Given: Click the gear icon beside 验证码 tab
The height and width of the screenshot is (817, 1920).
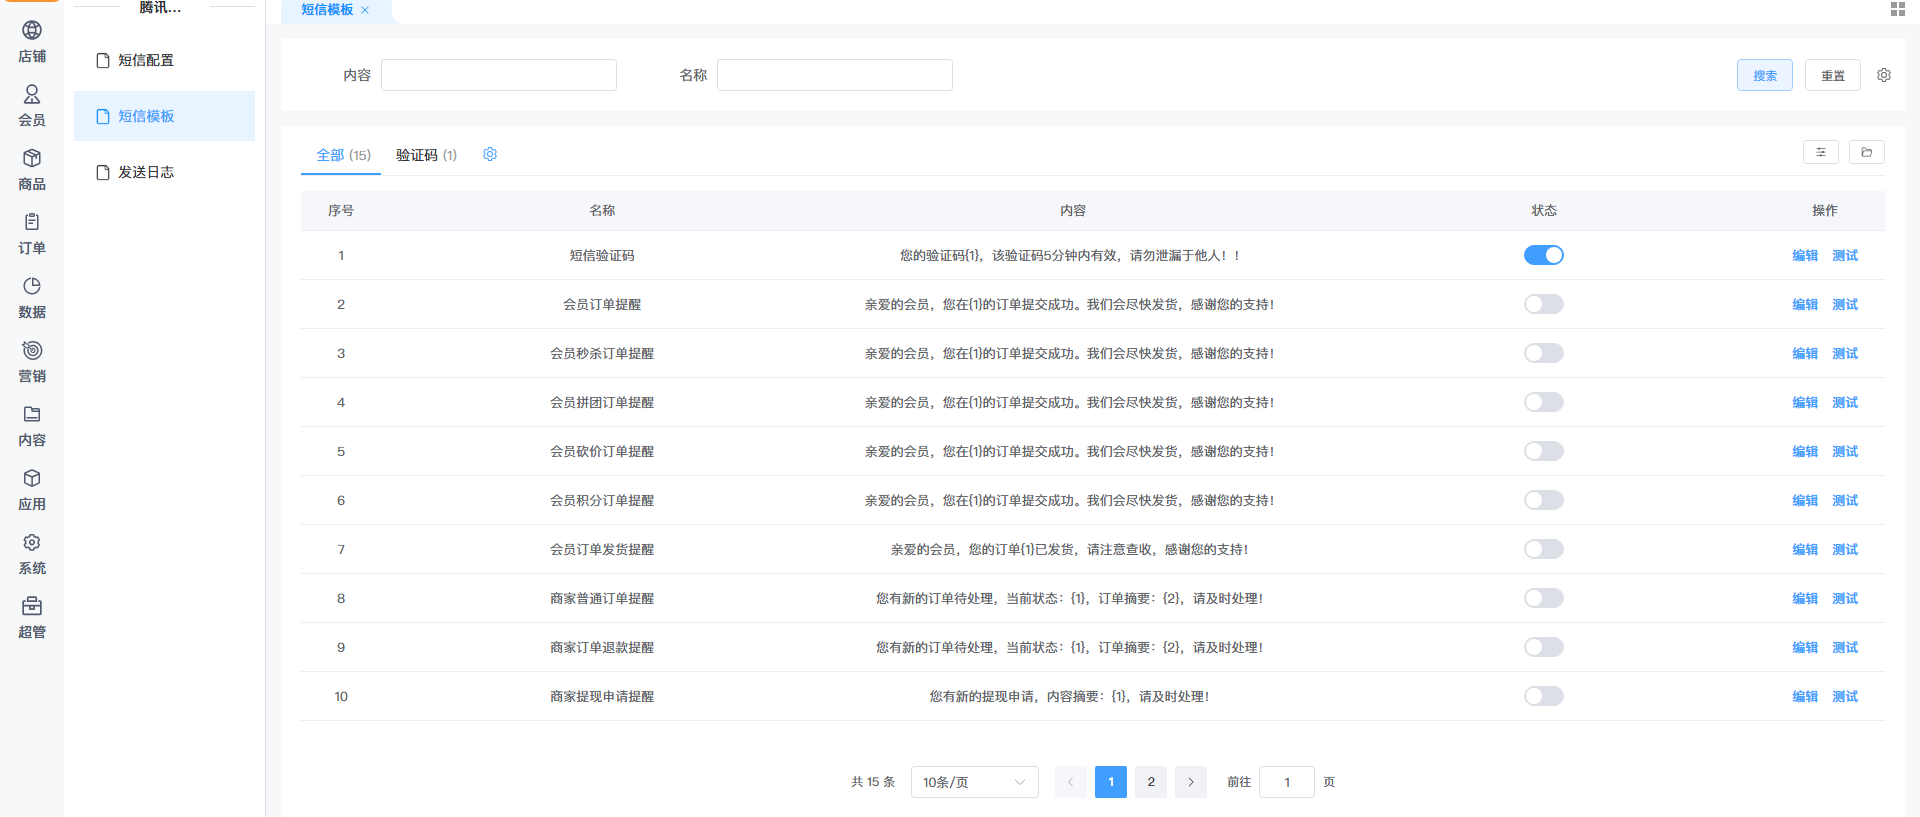Looking at the screenshot, I should (490, 154).
